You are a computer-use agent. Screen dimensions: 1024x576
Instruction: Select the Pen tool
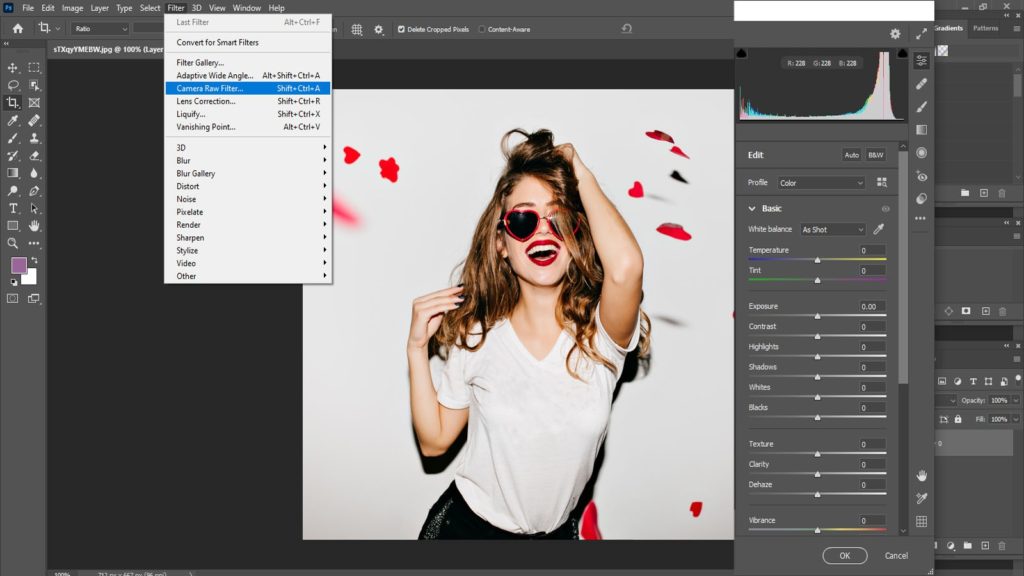(34, 191)
